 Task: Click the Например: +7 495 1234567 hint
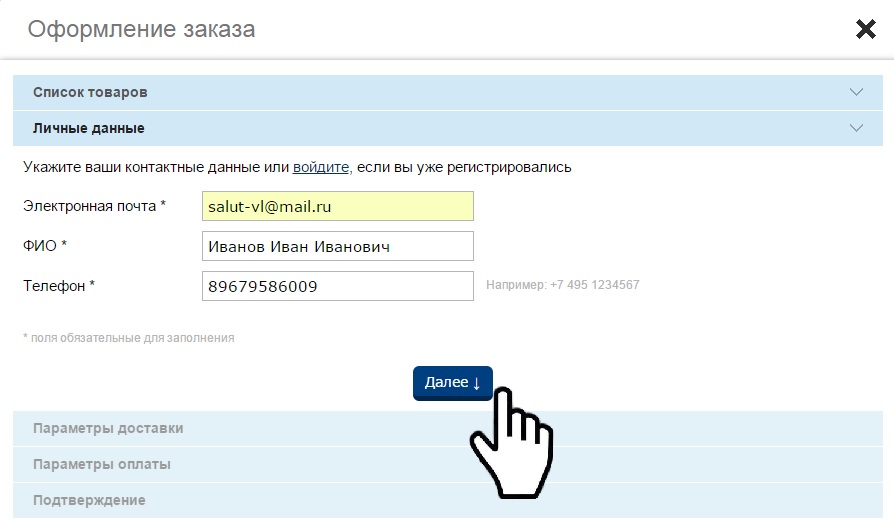pyautogui.click(x=563, y=285)
